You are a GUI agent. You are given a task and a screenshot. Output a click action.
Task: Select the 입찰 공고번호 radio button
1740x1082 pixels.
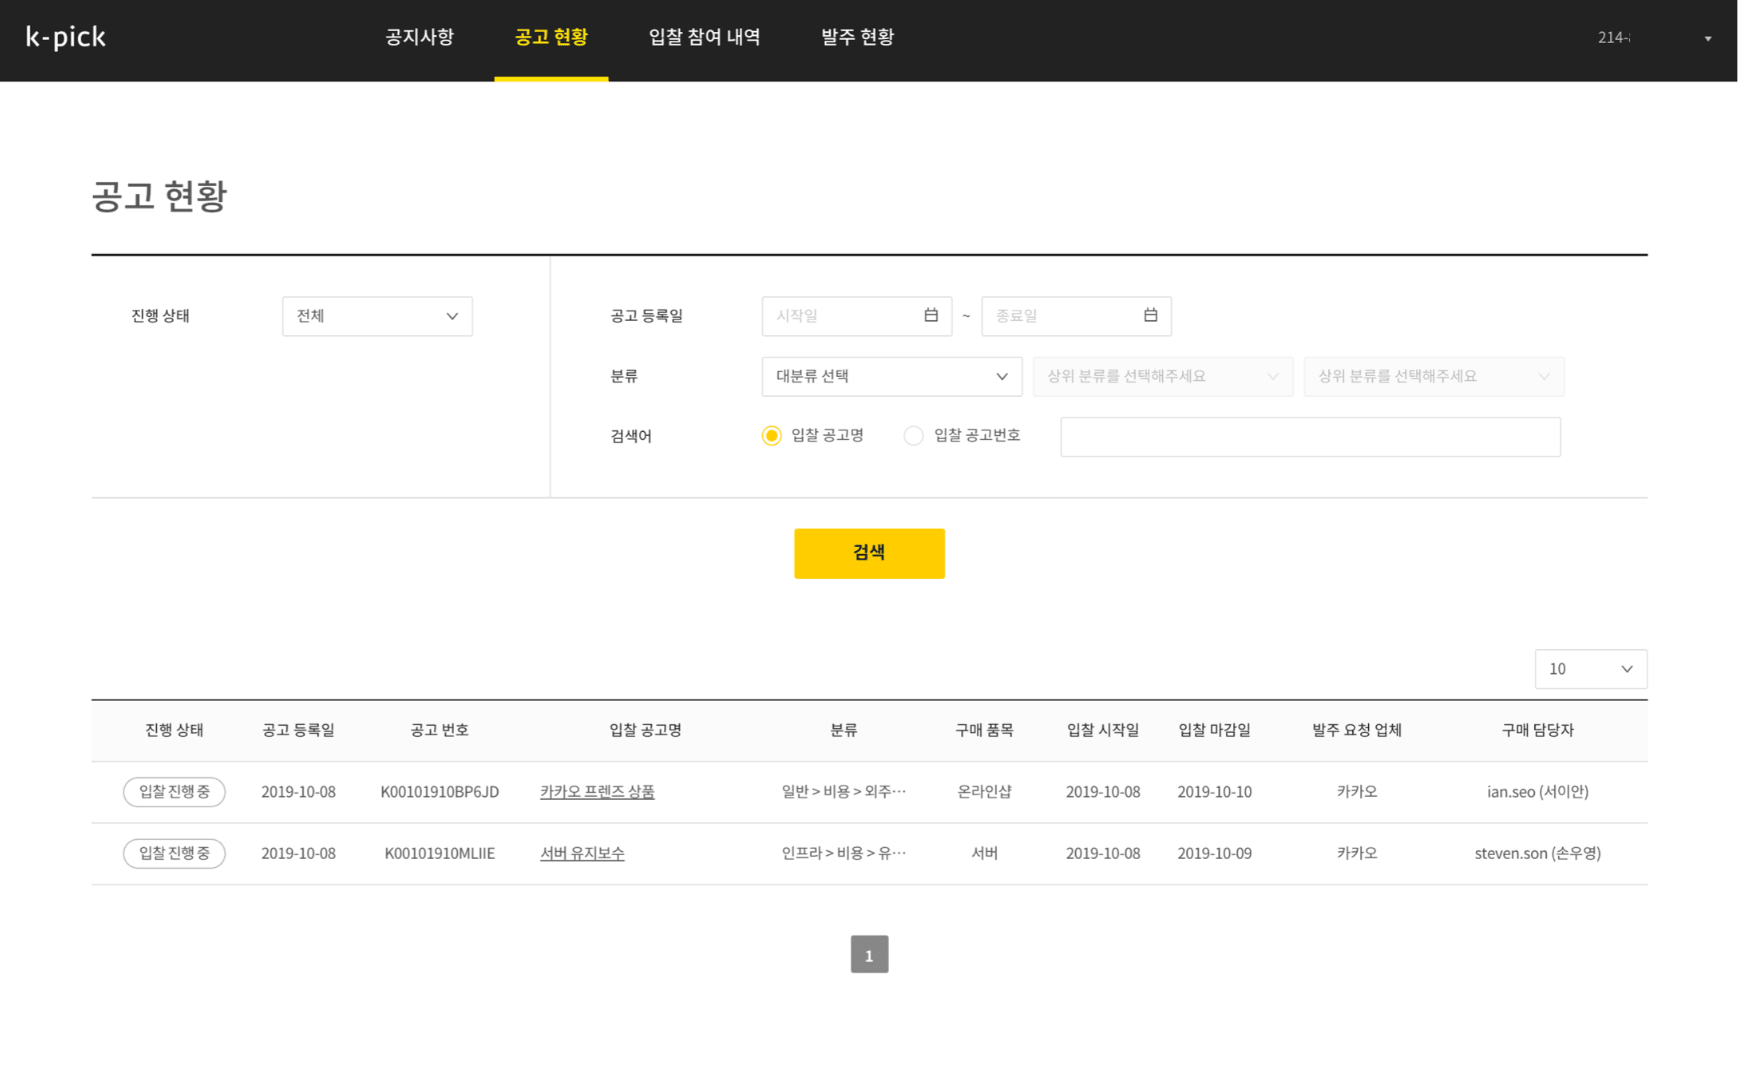[913, 435]
